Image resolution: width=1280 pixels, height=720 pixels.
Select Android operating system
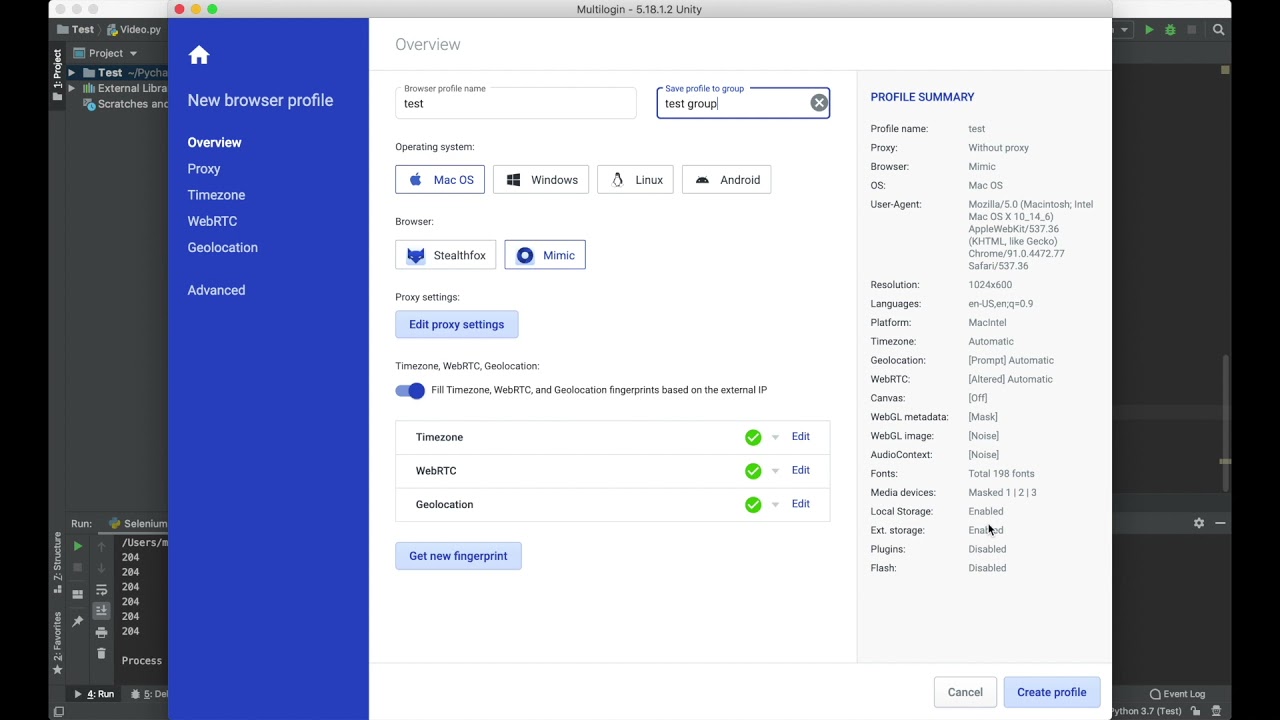pos(726,180)
